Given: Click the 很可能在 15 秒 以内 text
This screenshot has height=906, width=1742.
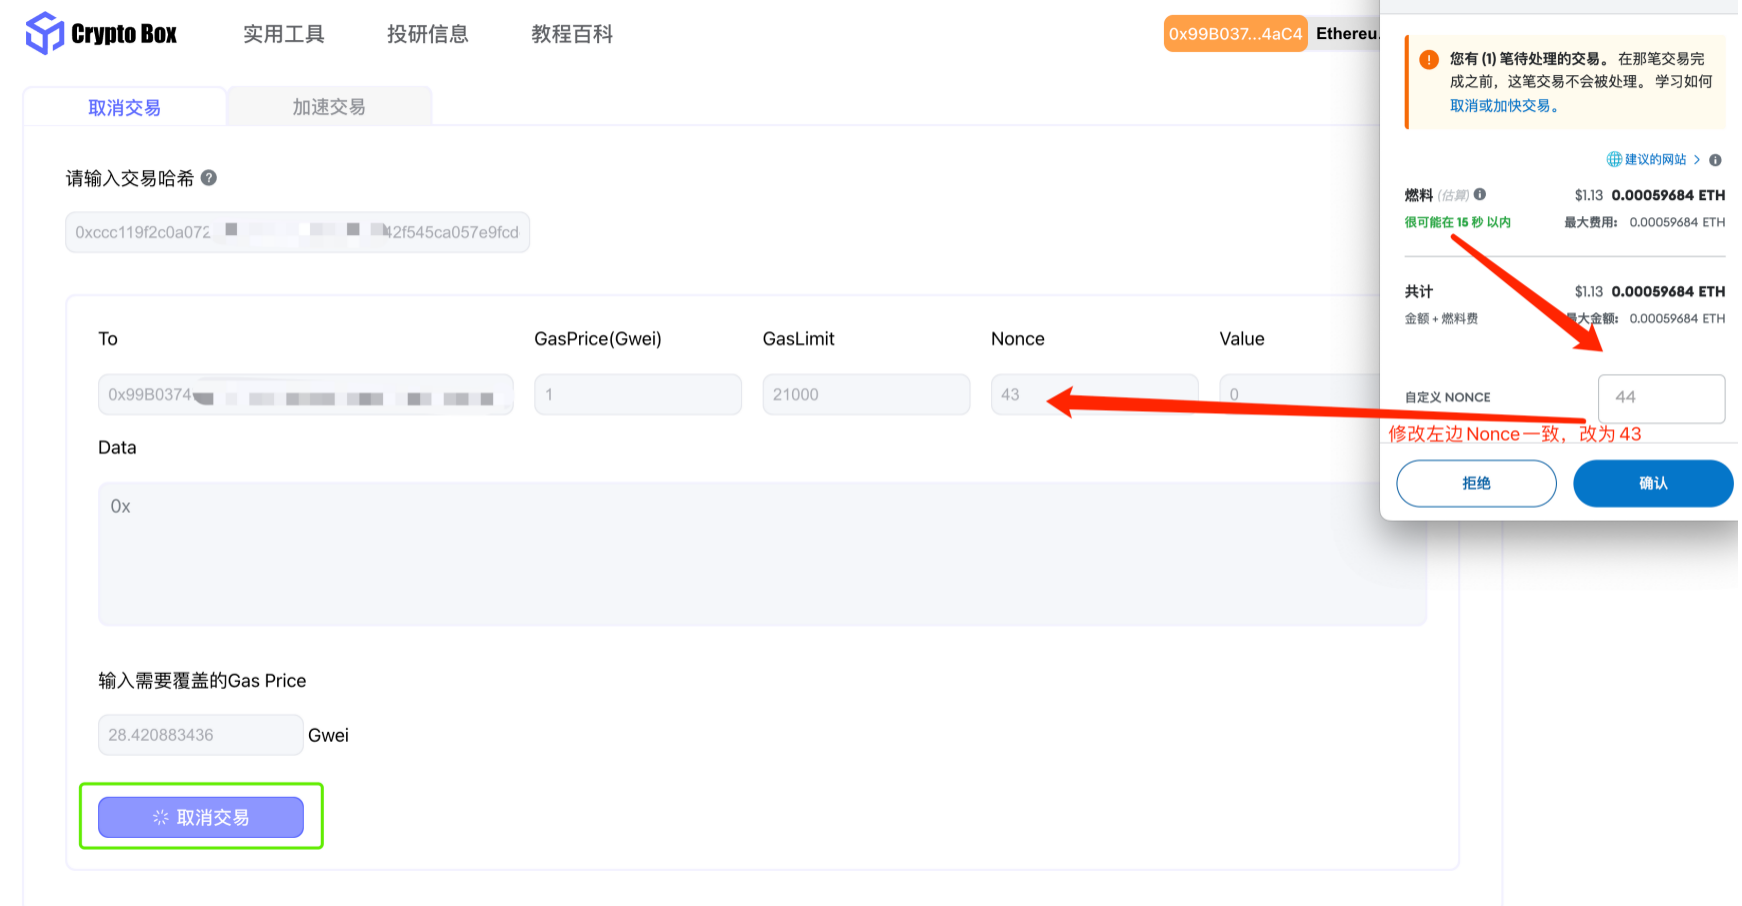Looking at the screenshot, I should click(1457, 222).
